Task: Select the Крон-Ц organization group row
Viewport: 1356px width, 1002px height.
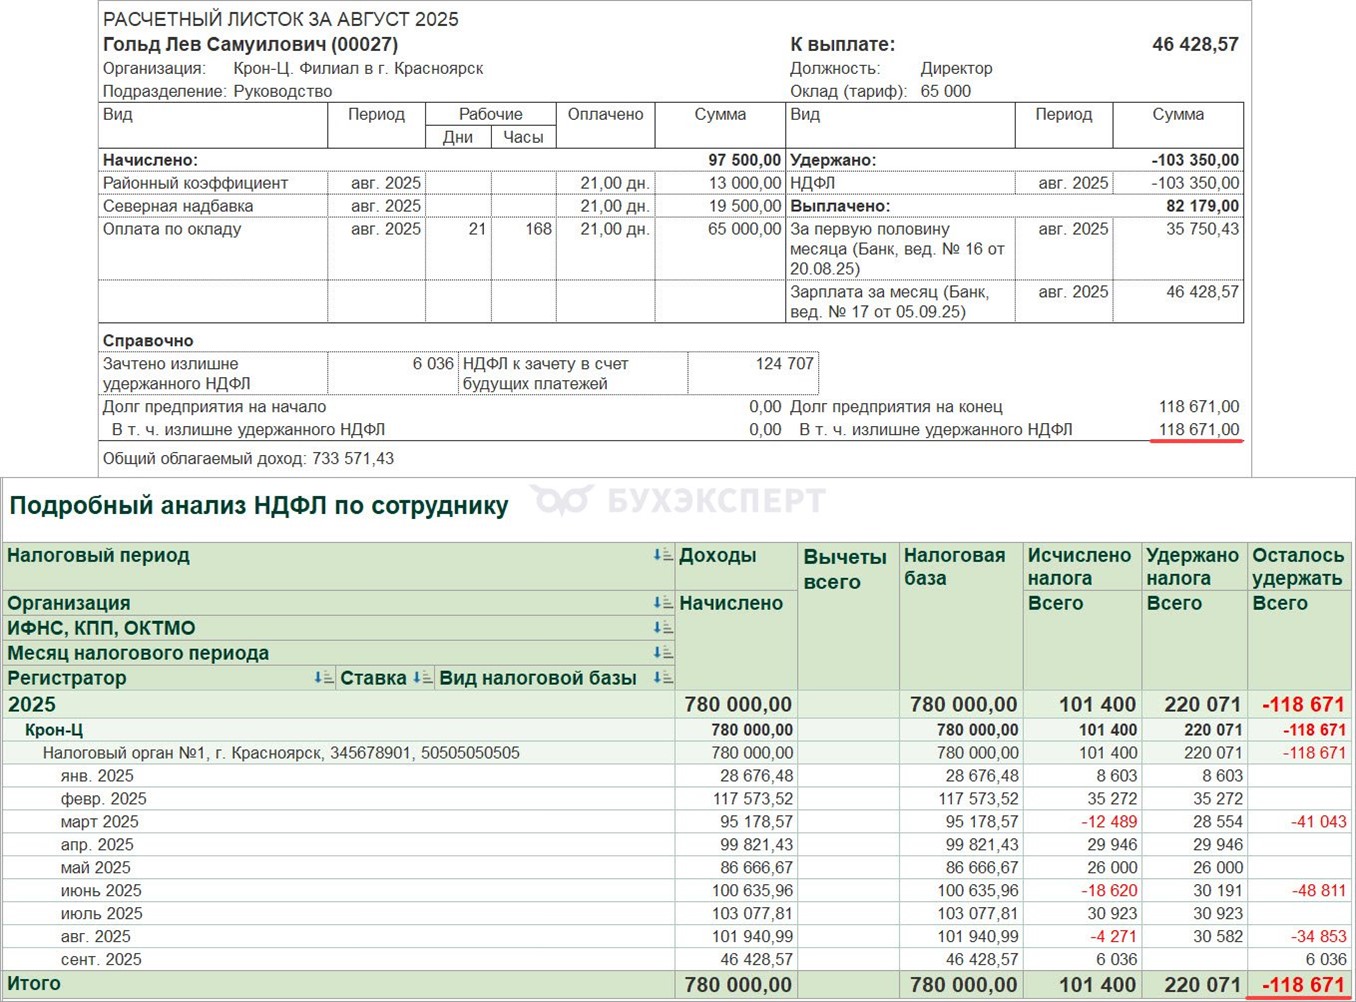Action: tap(54, 730)
